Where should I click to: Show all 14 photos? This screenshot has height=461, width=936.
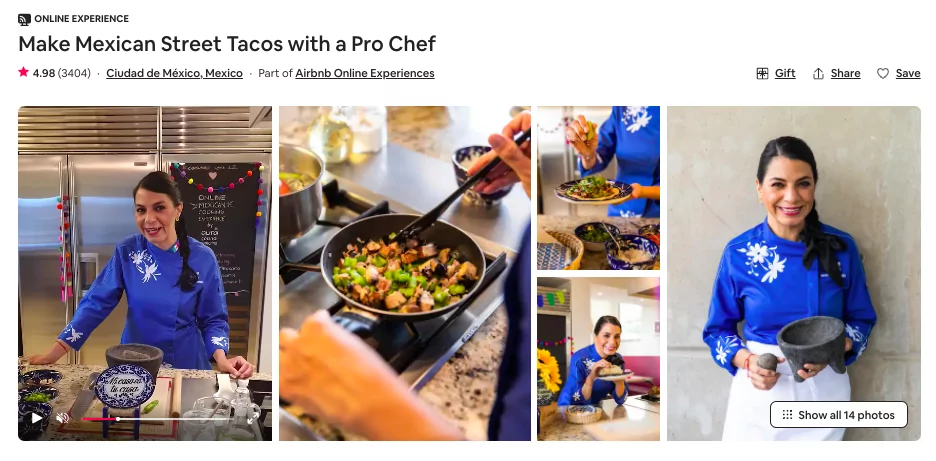(x=839, y=414)
